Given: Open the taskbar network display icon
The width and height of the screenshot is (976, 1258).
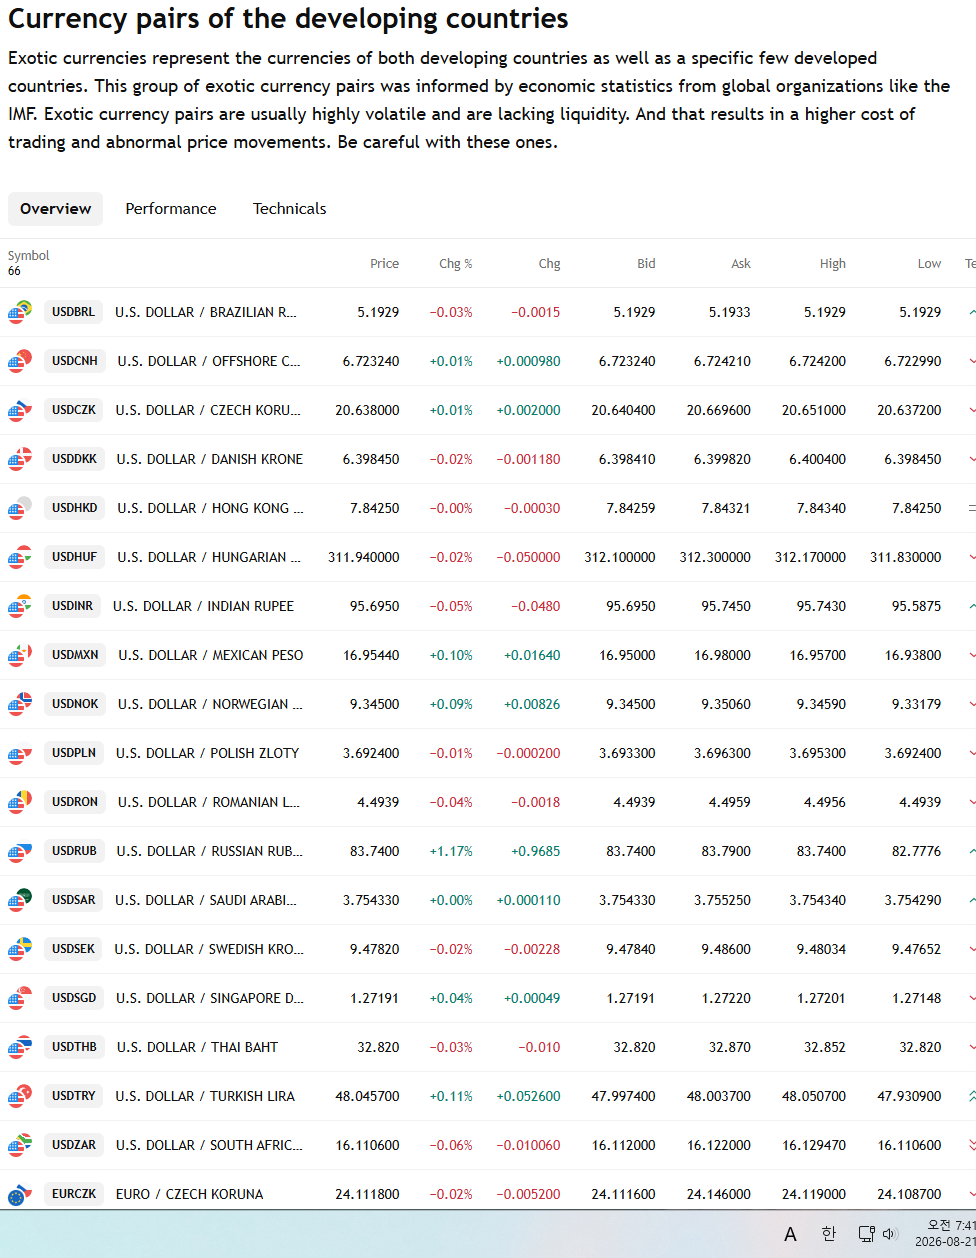Looking at the screenshot, I should click(867, 1234).
